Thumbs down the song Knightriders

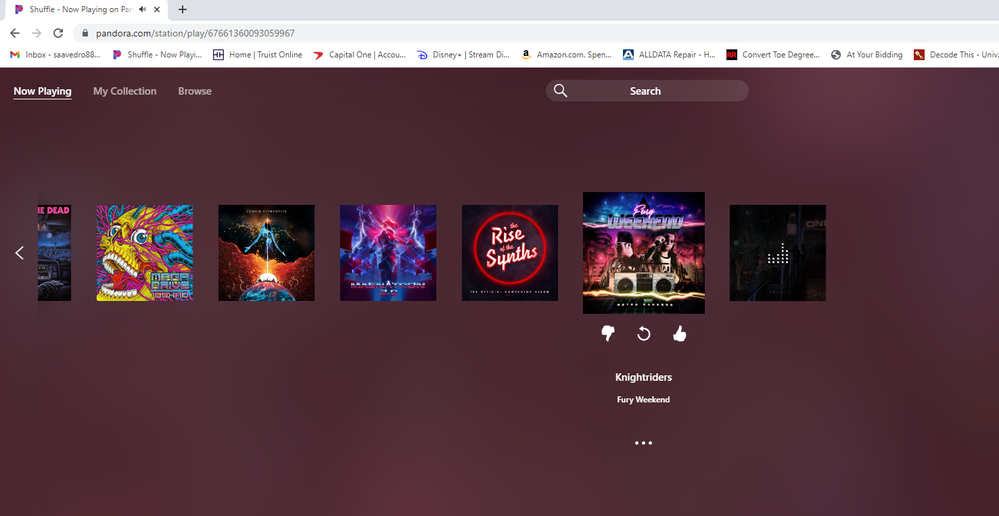point(607,334)
